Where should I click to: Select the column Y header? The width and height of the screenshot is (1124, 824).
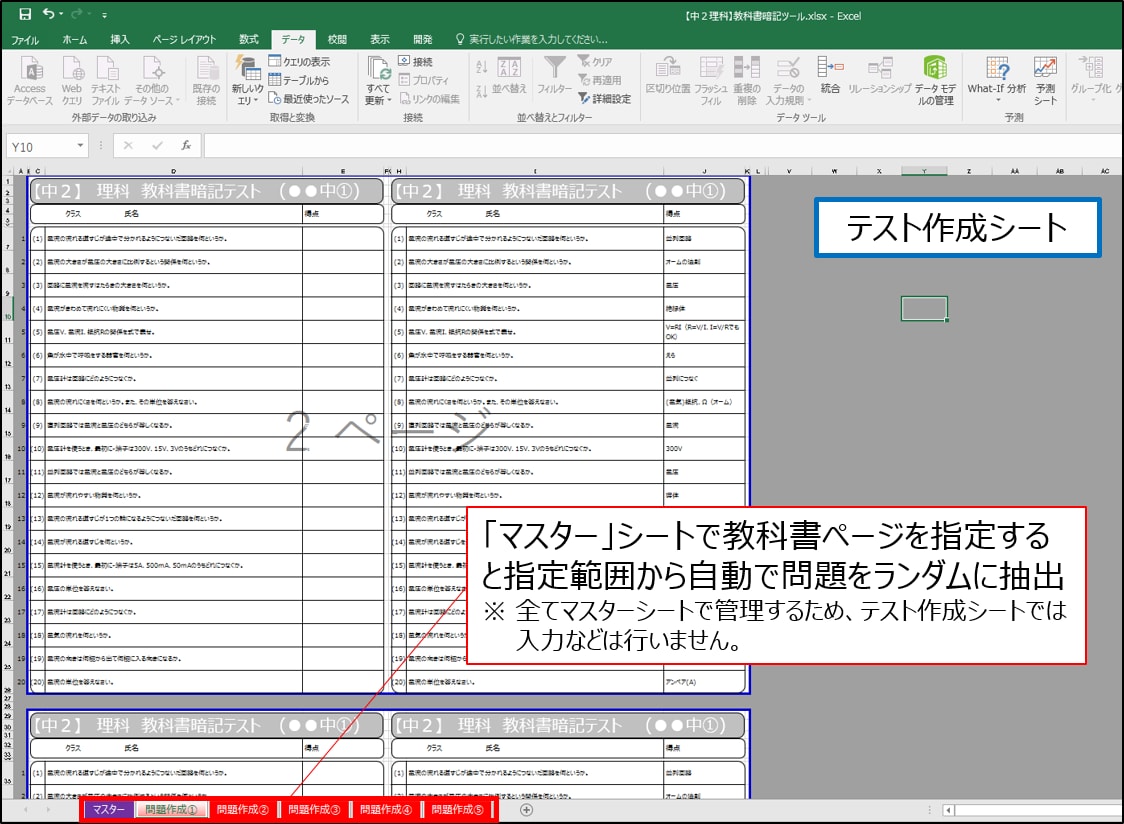[924, 171]
